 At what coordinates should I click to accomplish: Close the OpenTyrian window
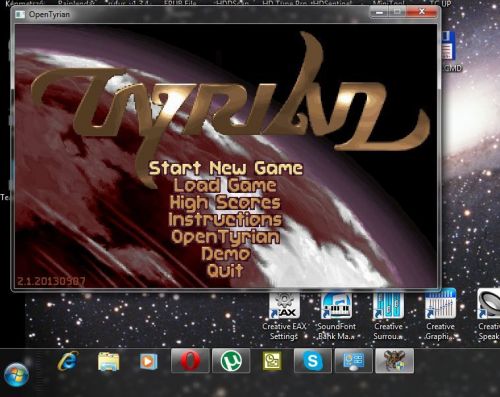[422, 12]
